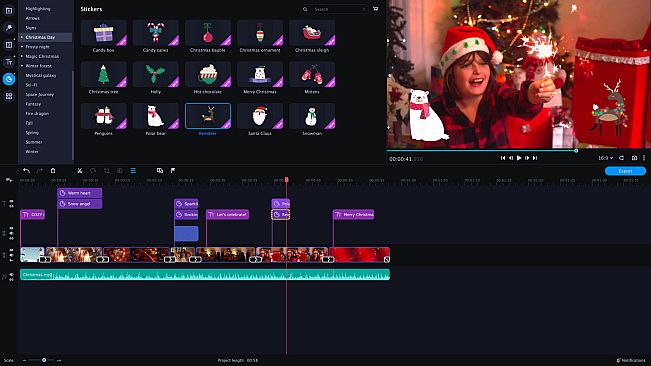Play the preview video
The width and height of the screenshot is (651, 366).
coord(519,158)
